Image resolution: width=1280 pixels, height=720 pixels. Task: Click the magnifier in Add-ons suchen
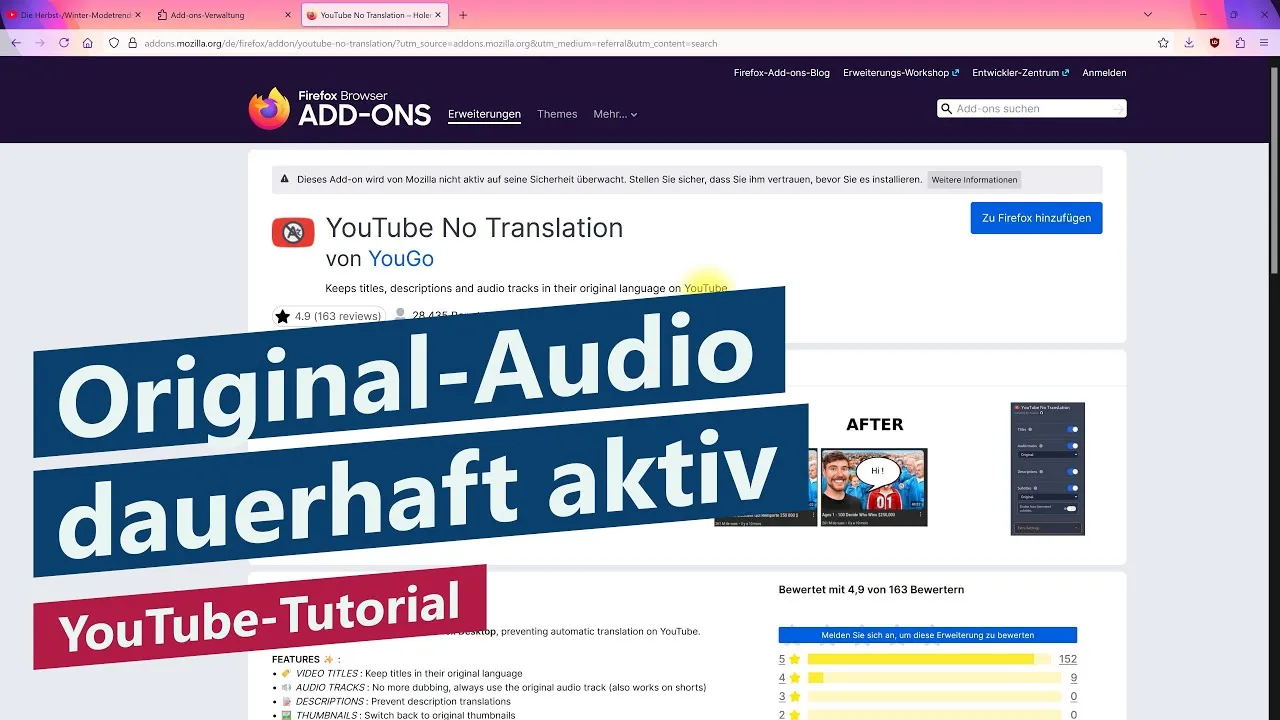pos(947,108)
